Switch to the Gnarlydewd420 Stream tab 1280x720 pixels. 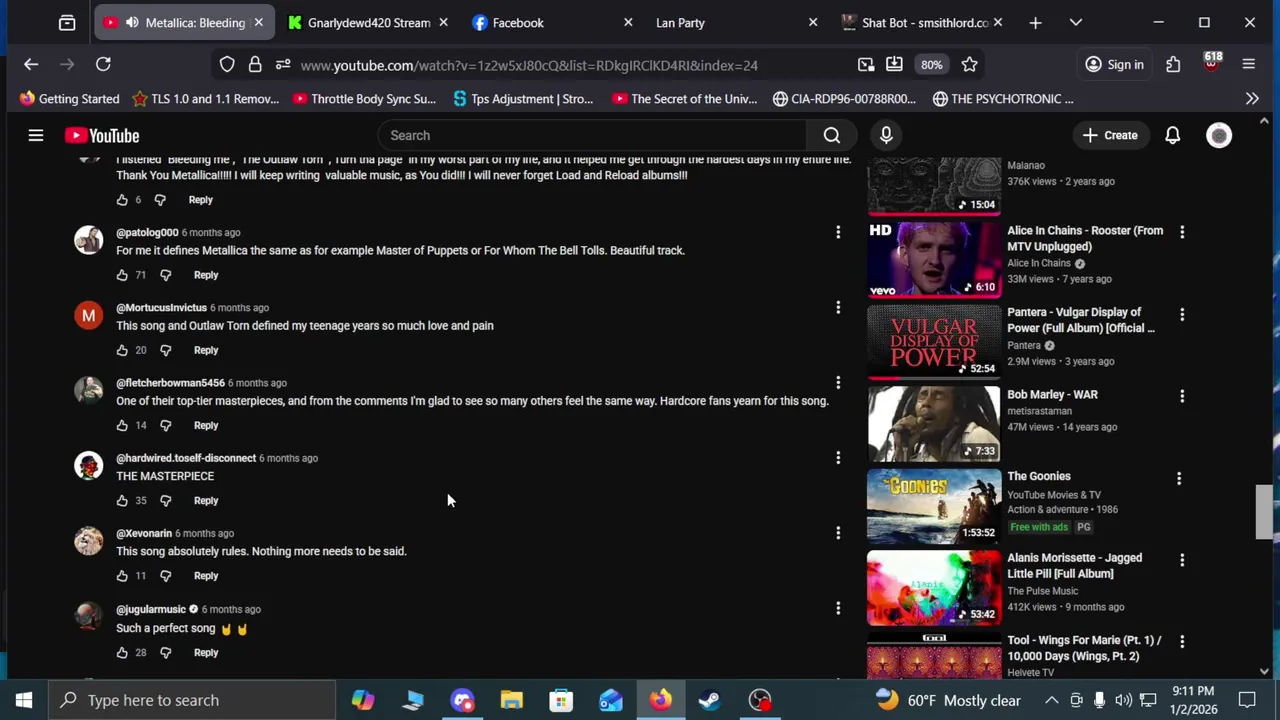coord(367,22)
